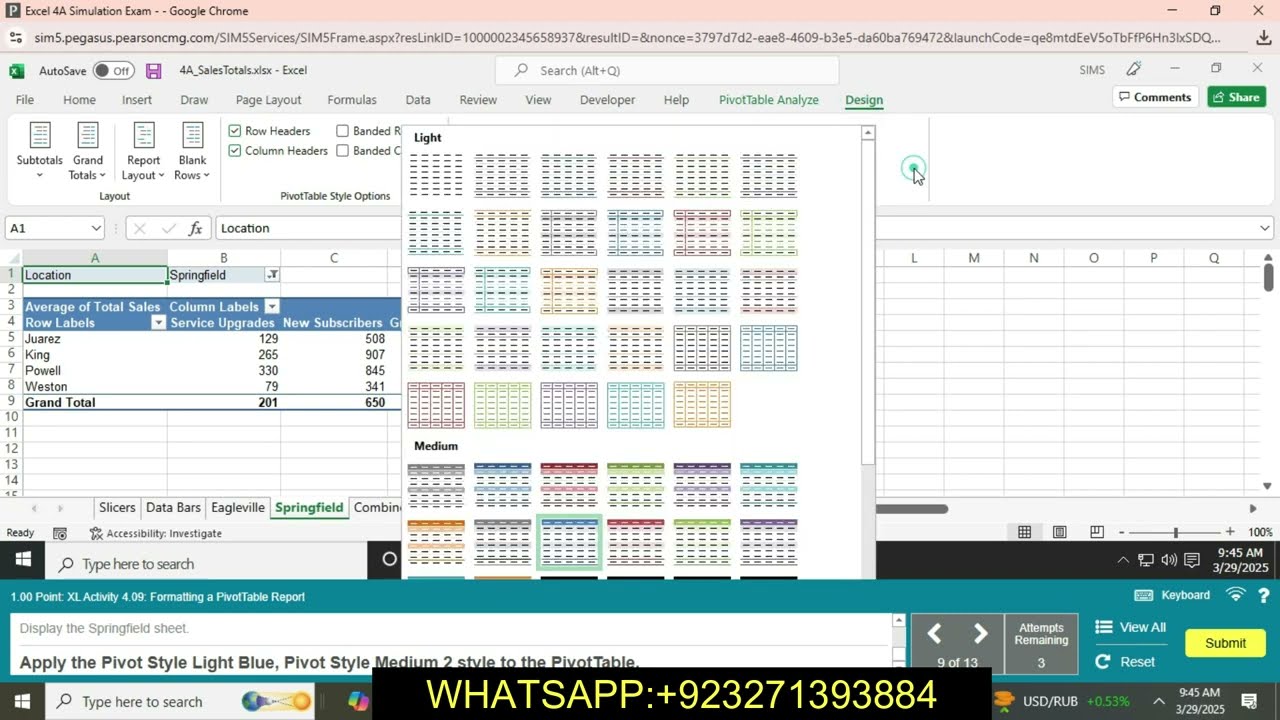The image size is (1280, 720).
Task: Click the Chrome download icon
Action: pyautogui.click(x=1264, y=38)
